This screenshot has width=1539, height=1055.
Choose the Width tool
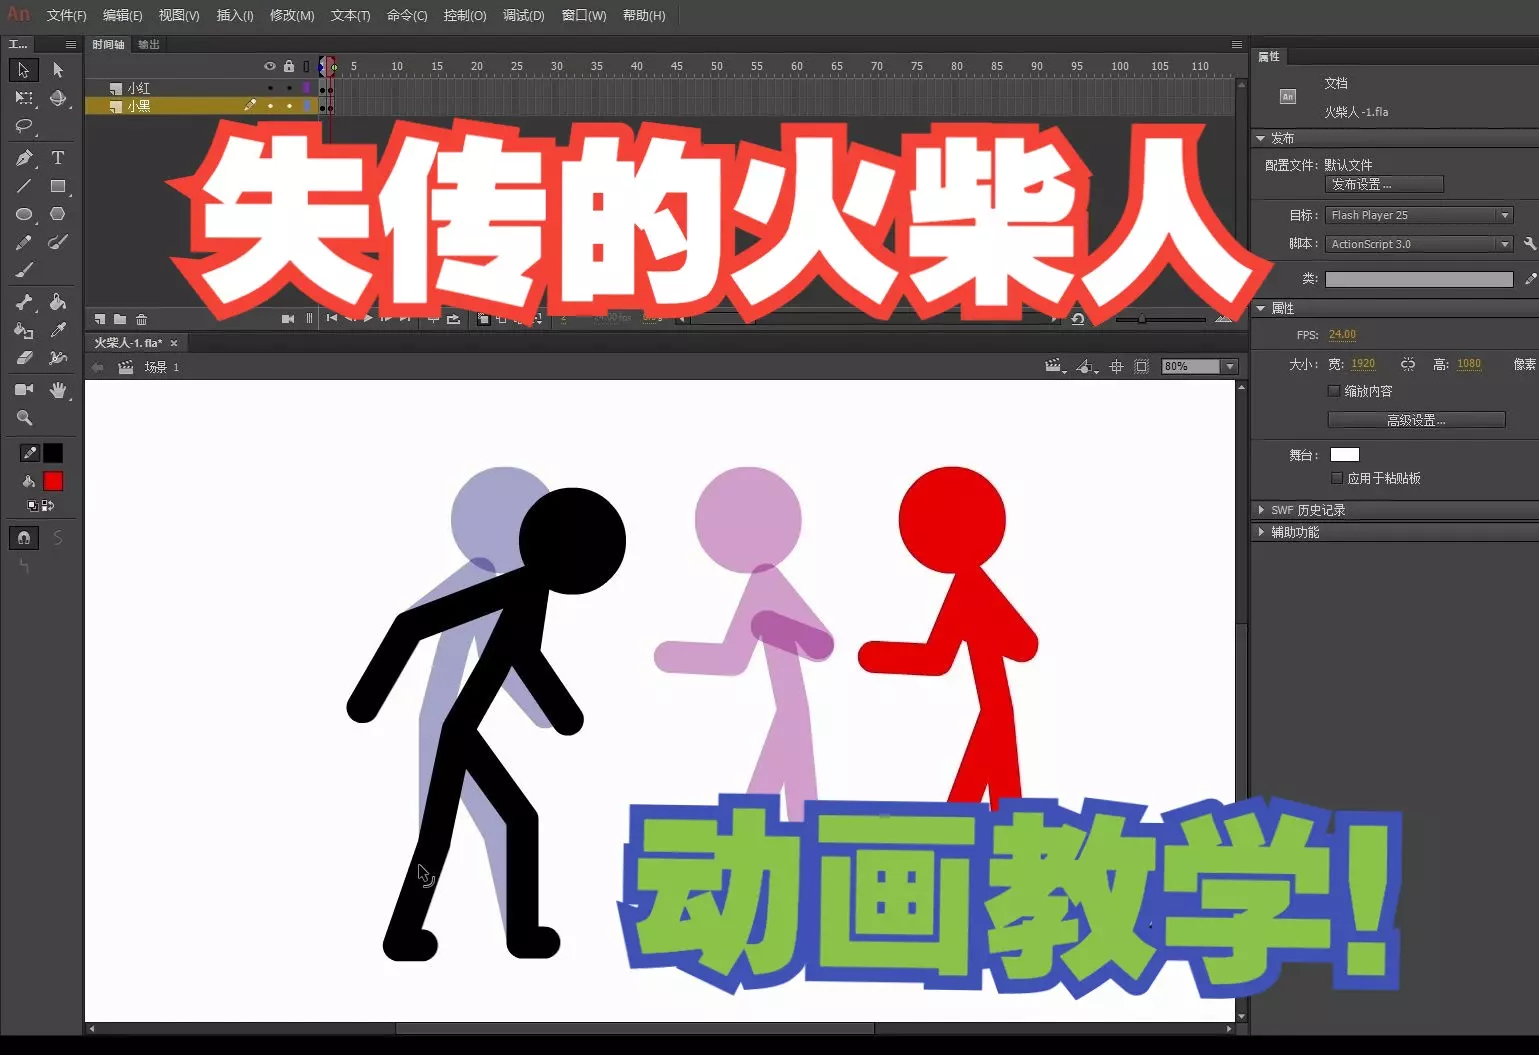pyautogui.click(x=58, y=358)
